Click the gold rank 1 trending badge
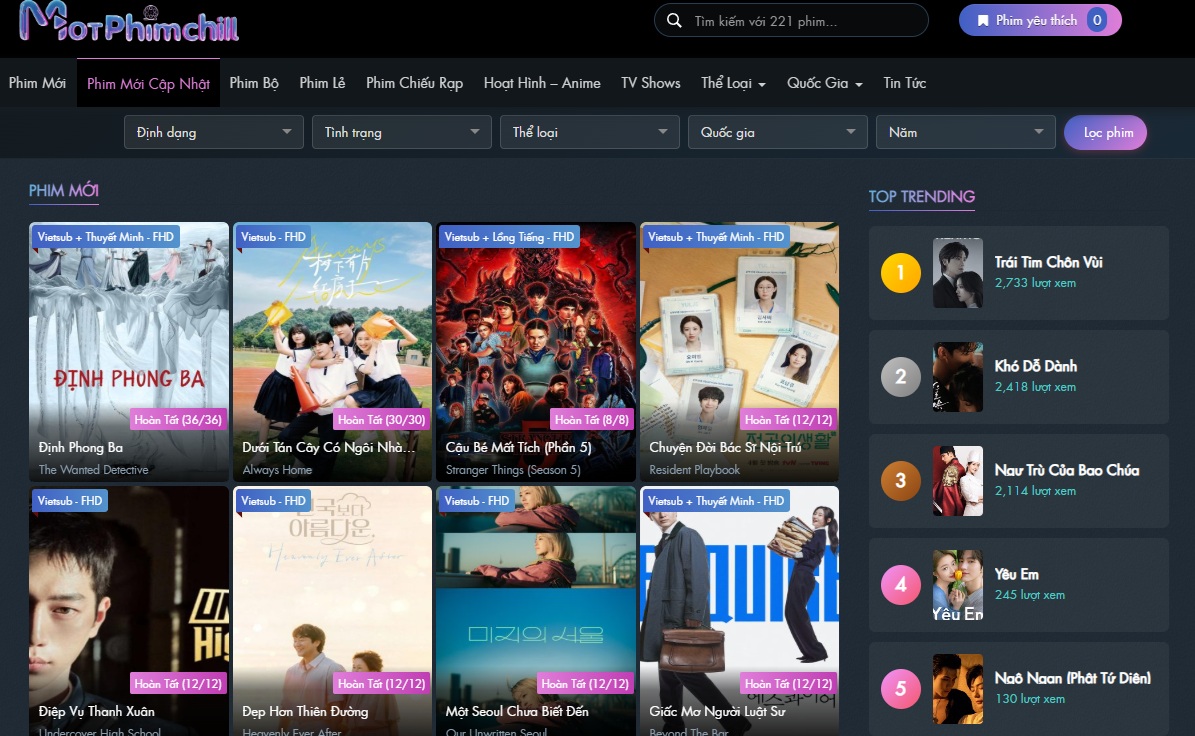This screenshot has height=736, width=1195. click(900, 273)
